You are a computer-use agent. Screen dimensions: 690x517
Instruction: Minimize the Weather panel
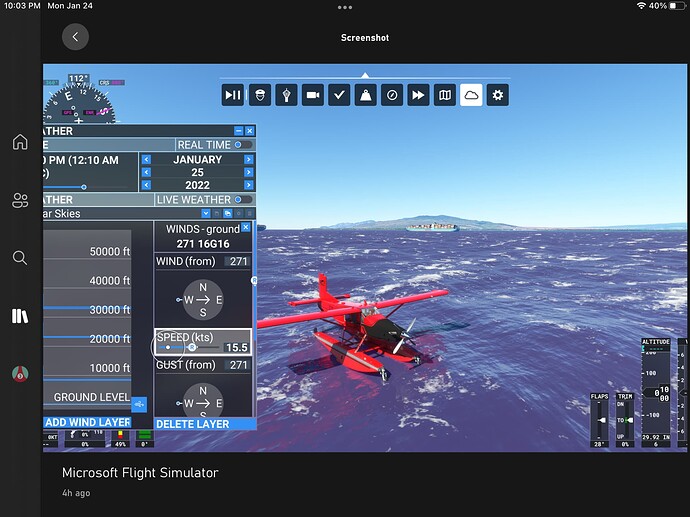(x=239, y=131)
